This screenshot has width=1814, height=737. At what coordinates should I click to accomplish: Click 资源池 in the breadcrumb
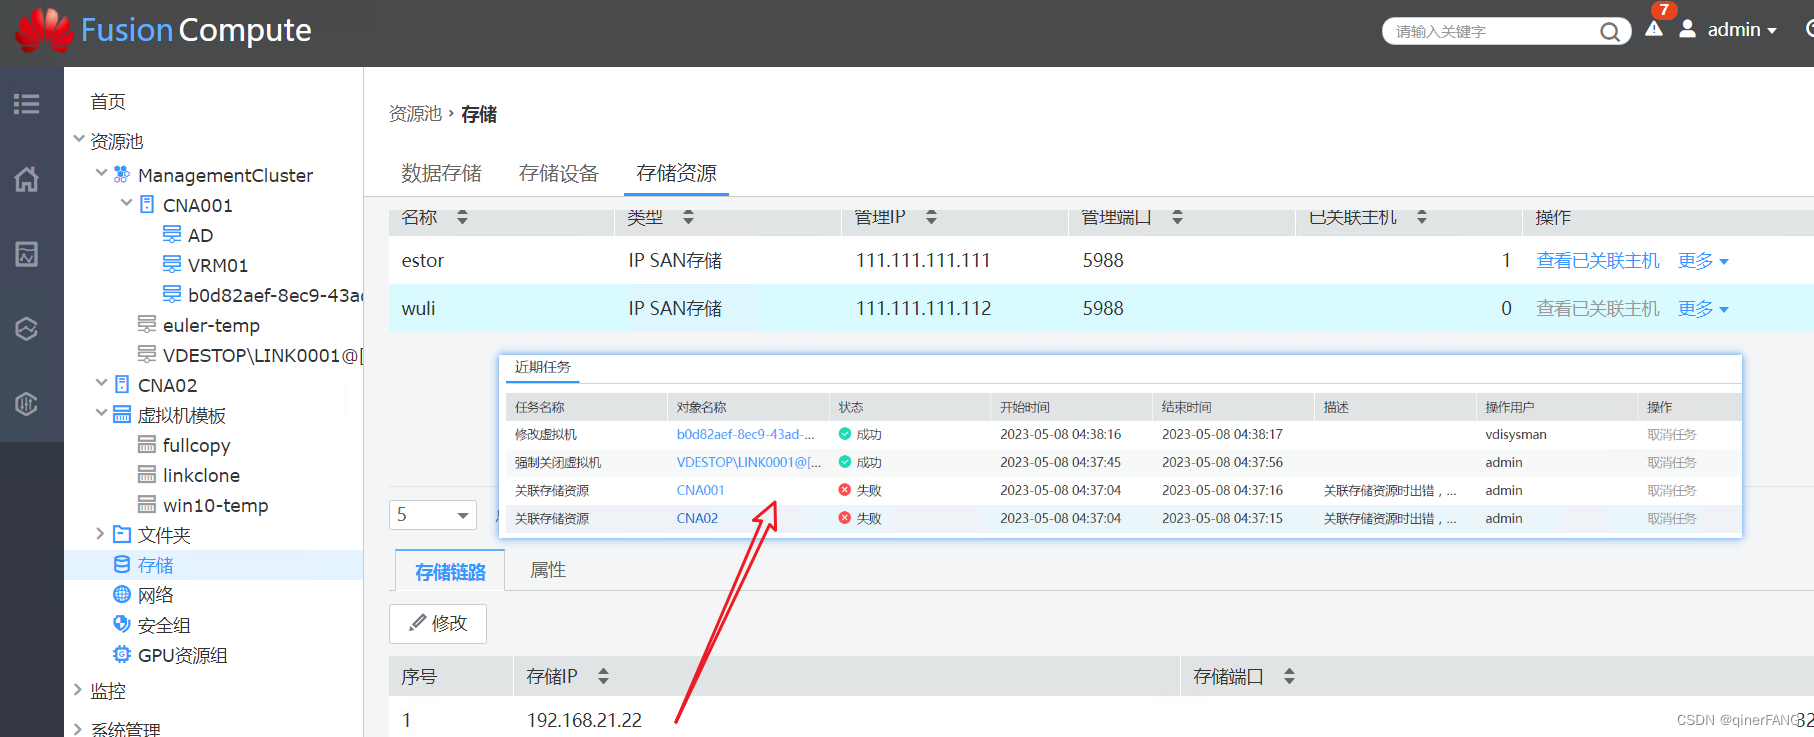[x=415, y=114]
